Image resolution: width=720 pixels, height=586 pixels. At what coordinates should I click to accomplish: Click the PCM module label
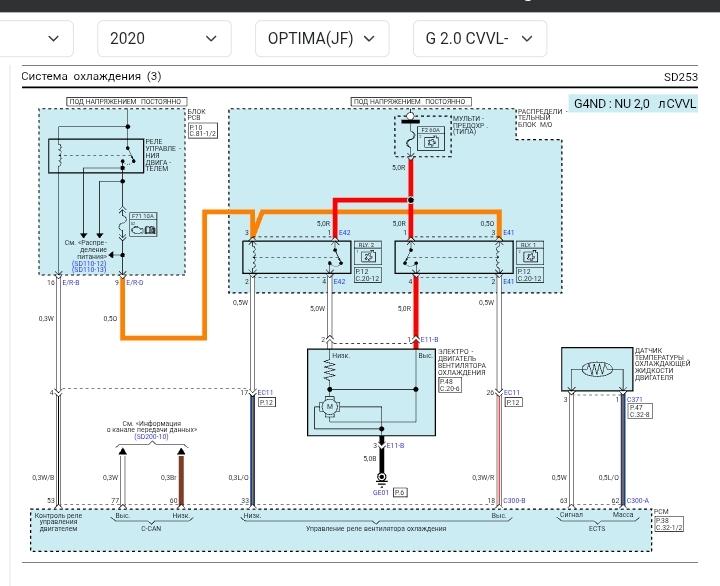click(x=661, y=512)
